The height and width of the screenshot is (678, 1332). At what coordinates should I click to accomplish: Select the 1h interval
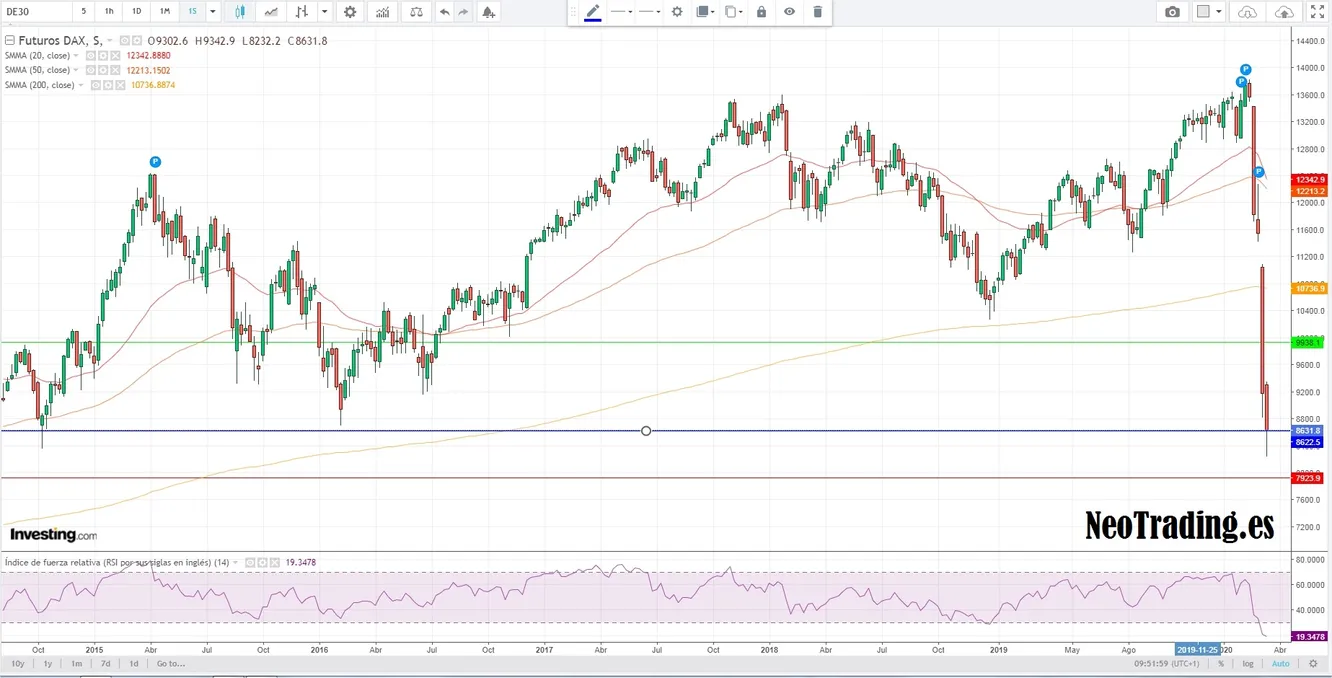click(x=109, y=12)
